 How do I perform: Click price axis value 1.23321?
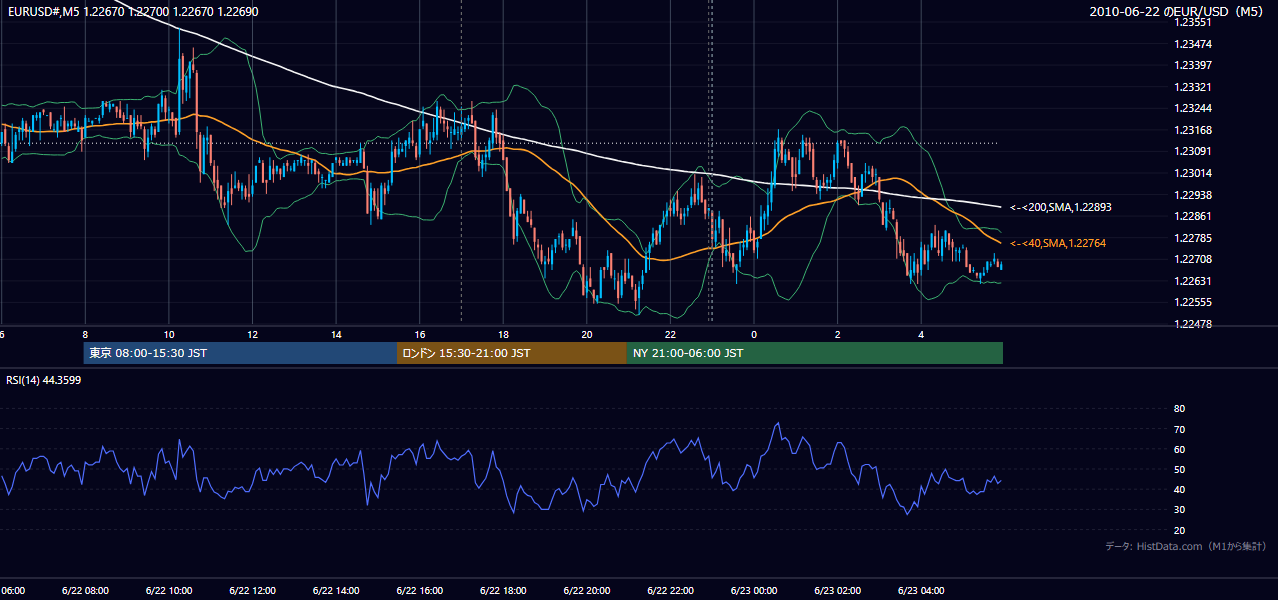1192,87
